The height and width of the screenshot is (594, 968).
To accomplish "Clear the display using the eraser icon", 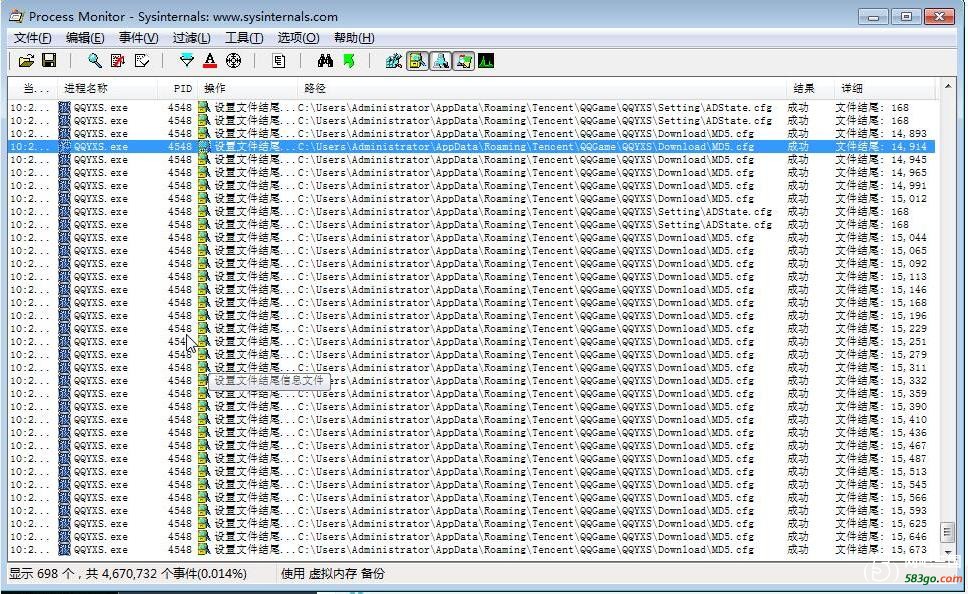I will click(141, 61).
